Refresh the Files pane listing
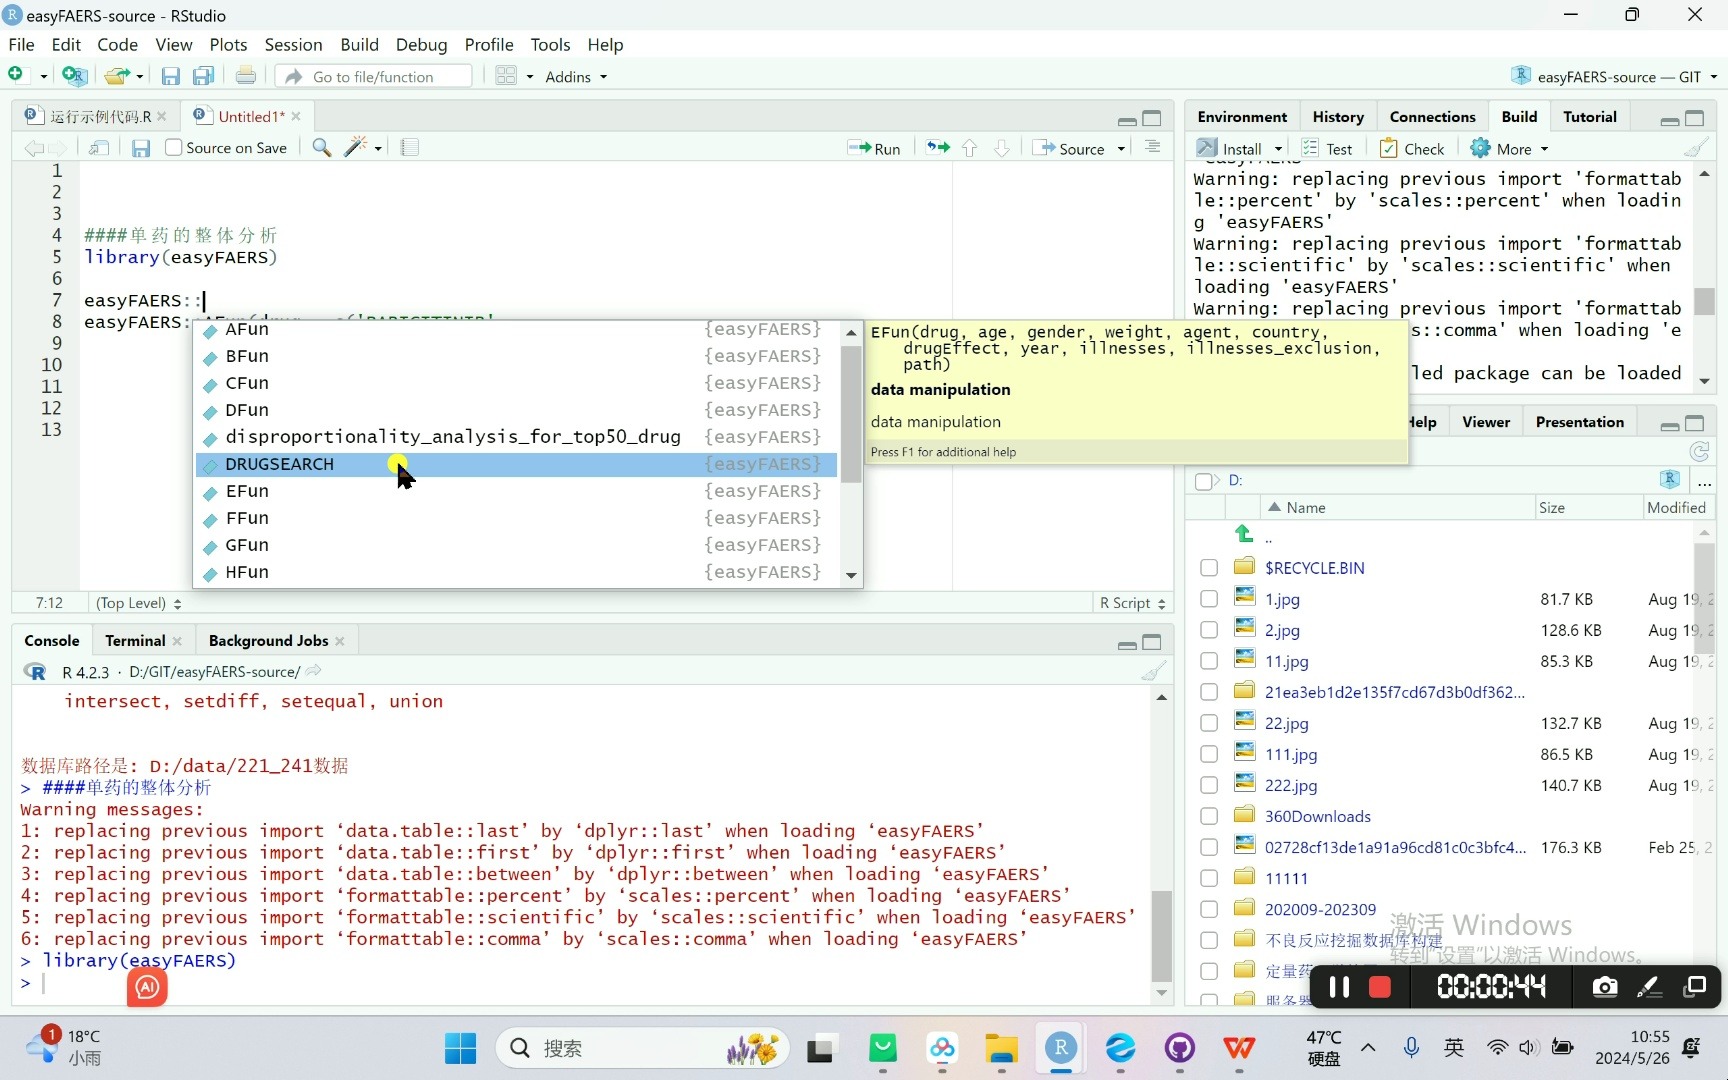Viewport: 1728px width, 1080px height. [x=1699, y=451]
